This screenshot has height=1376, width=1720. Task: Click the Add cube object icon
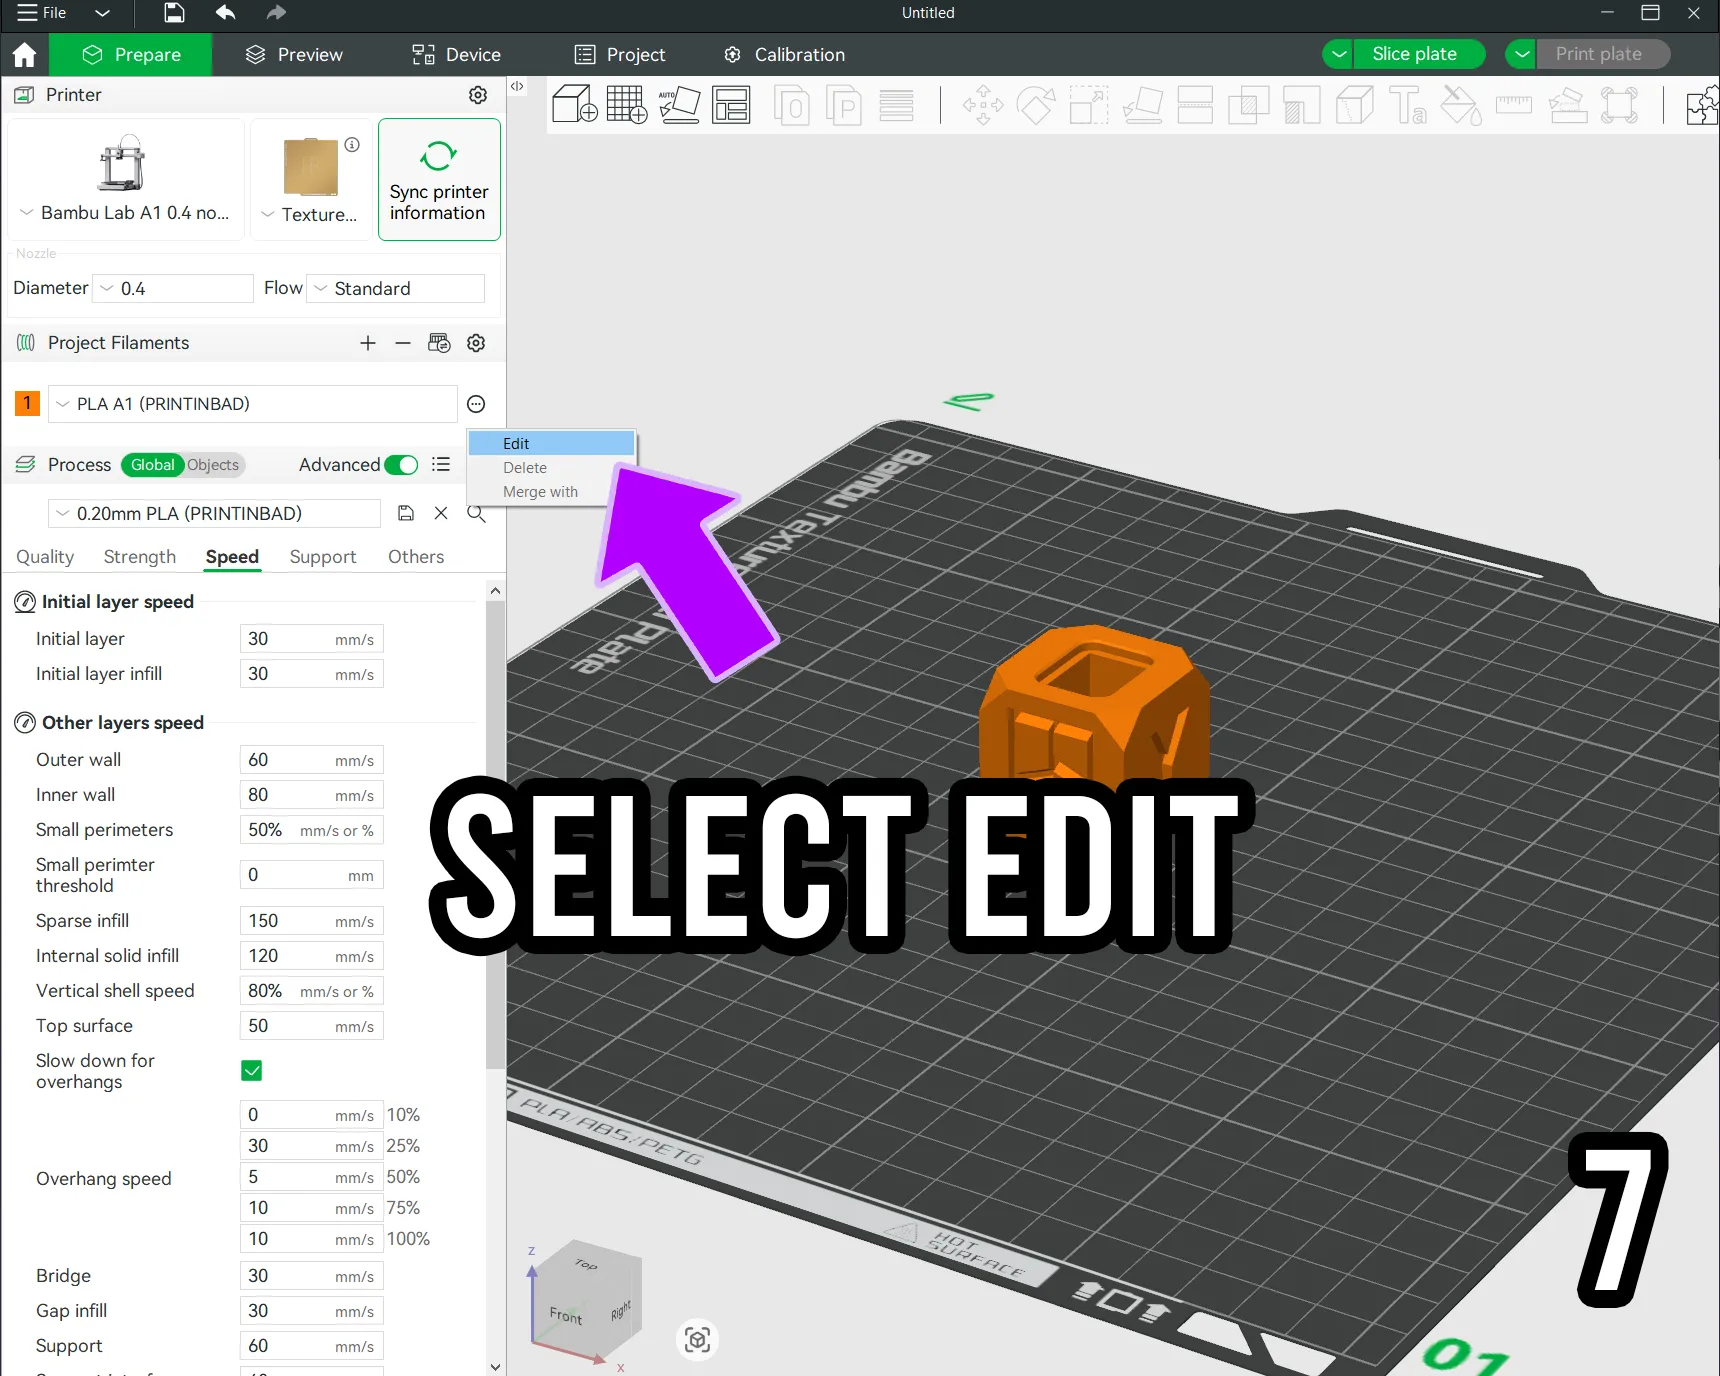tap(575, 104)
